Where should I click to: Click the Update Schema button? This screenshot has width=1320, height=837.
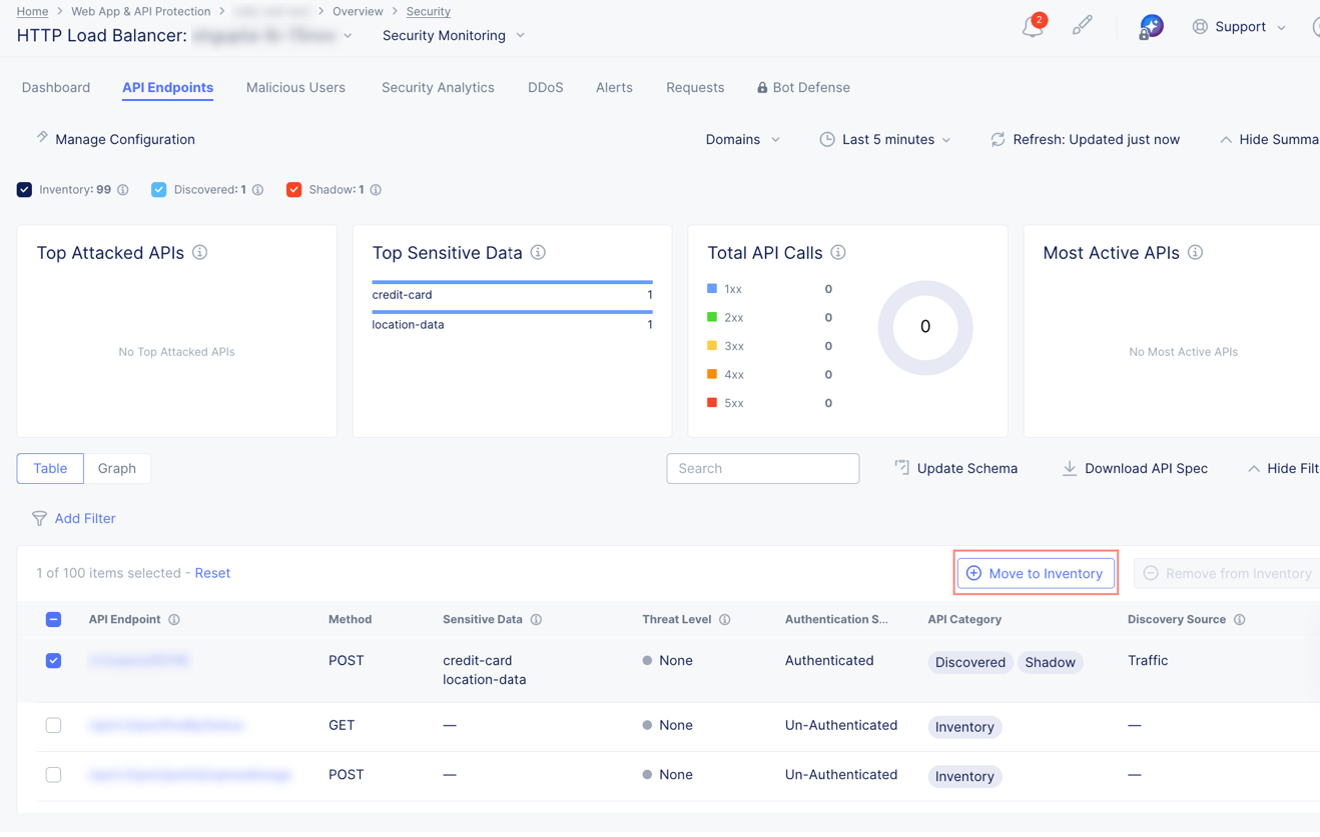(956, 468)
